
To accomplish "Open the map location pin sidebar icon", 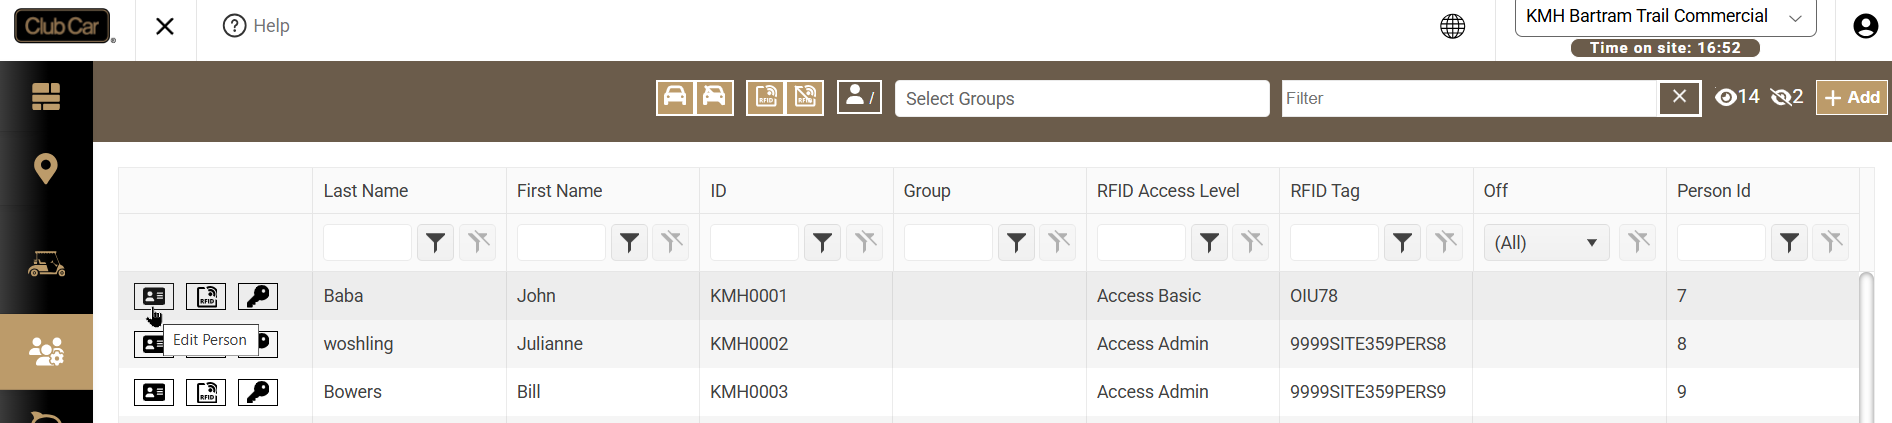I will (x=46, y=168).
